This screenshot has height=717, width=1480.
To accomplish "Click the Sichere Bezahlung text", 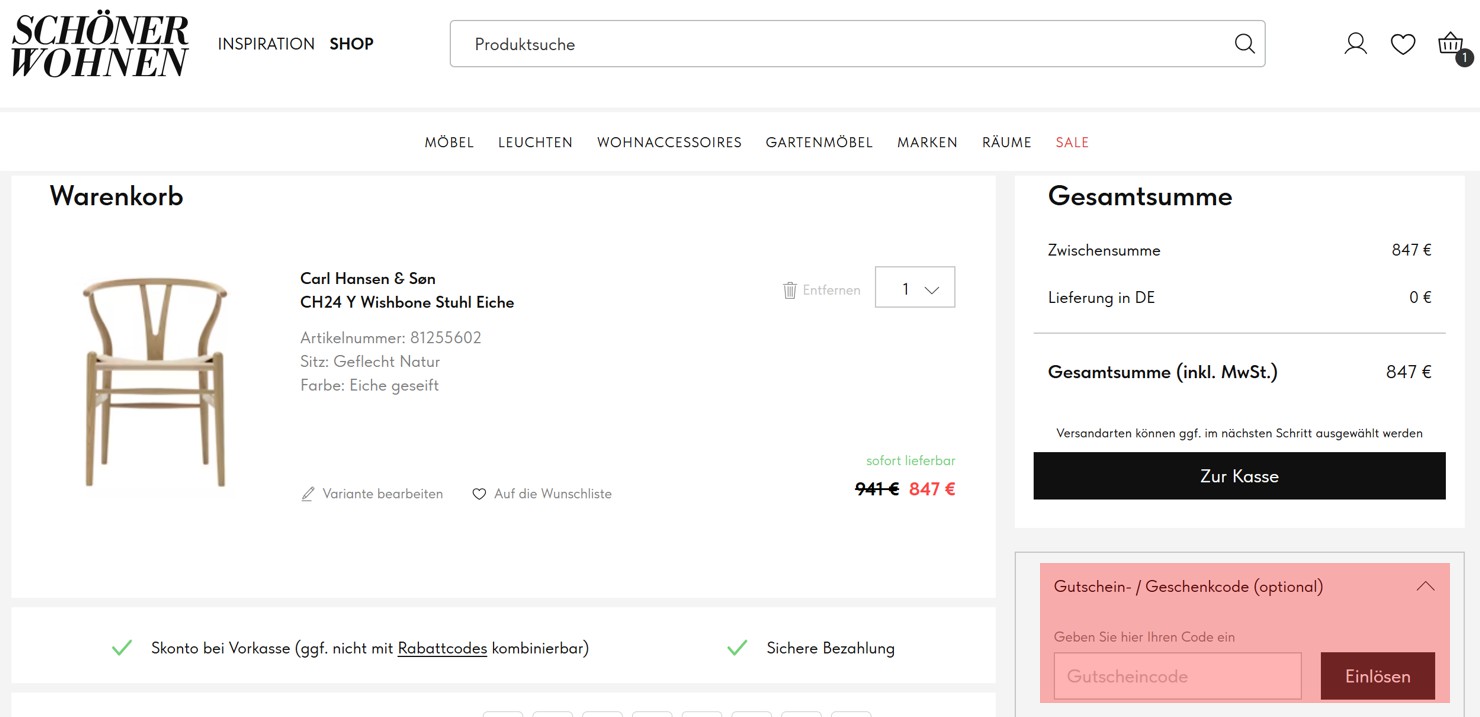I will pyautogui.click(x=830, y=648).
